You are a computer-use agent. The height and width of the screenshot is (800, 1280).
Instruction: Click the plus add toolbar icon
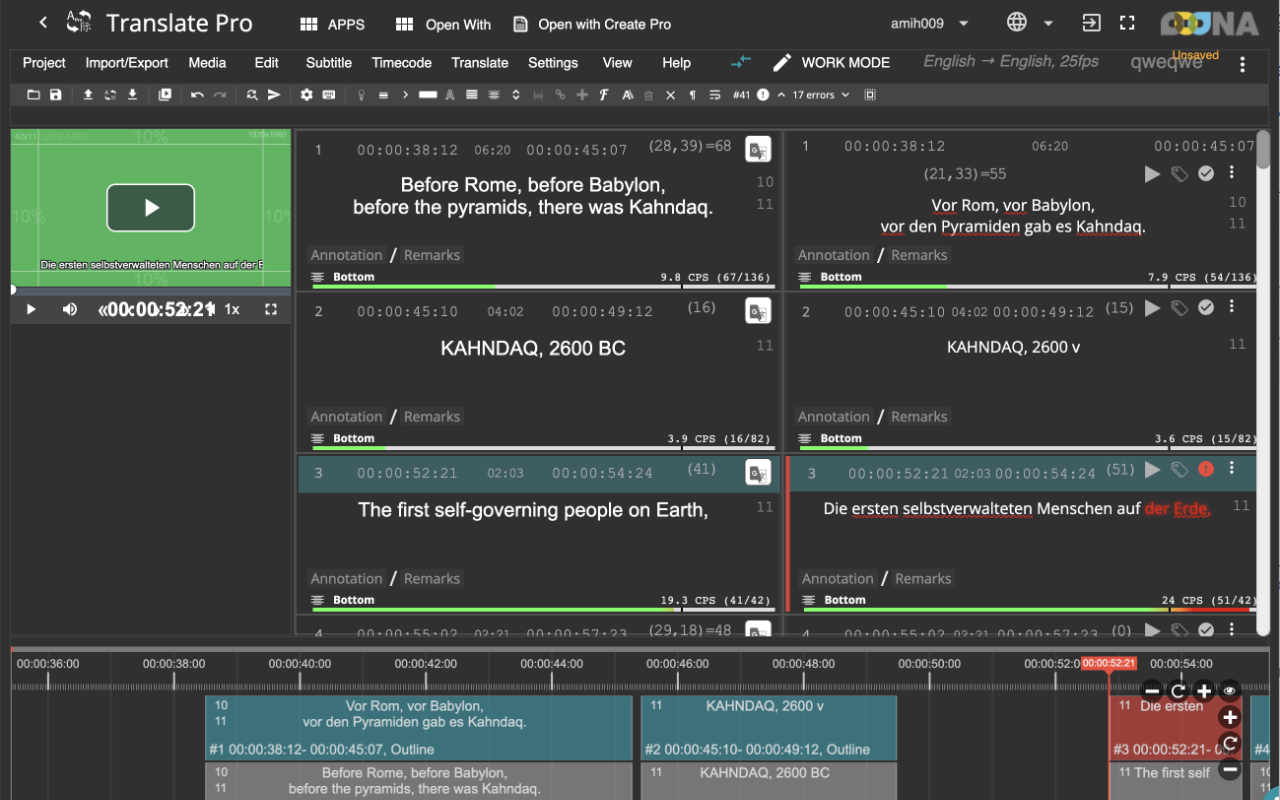(x=582, y=95)
